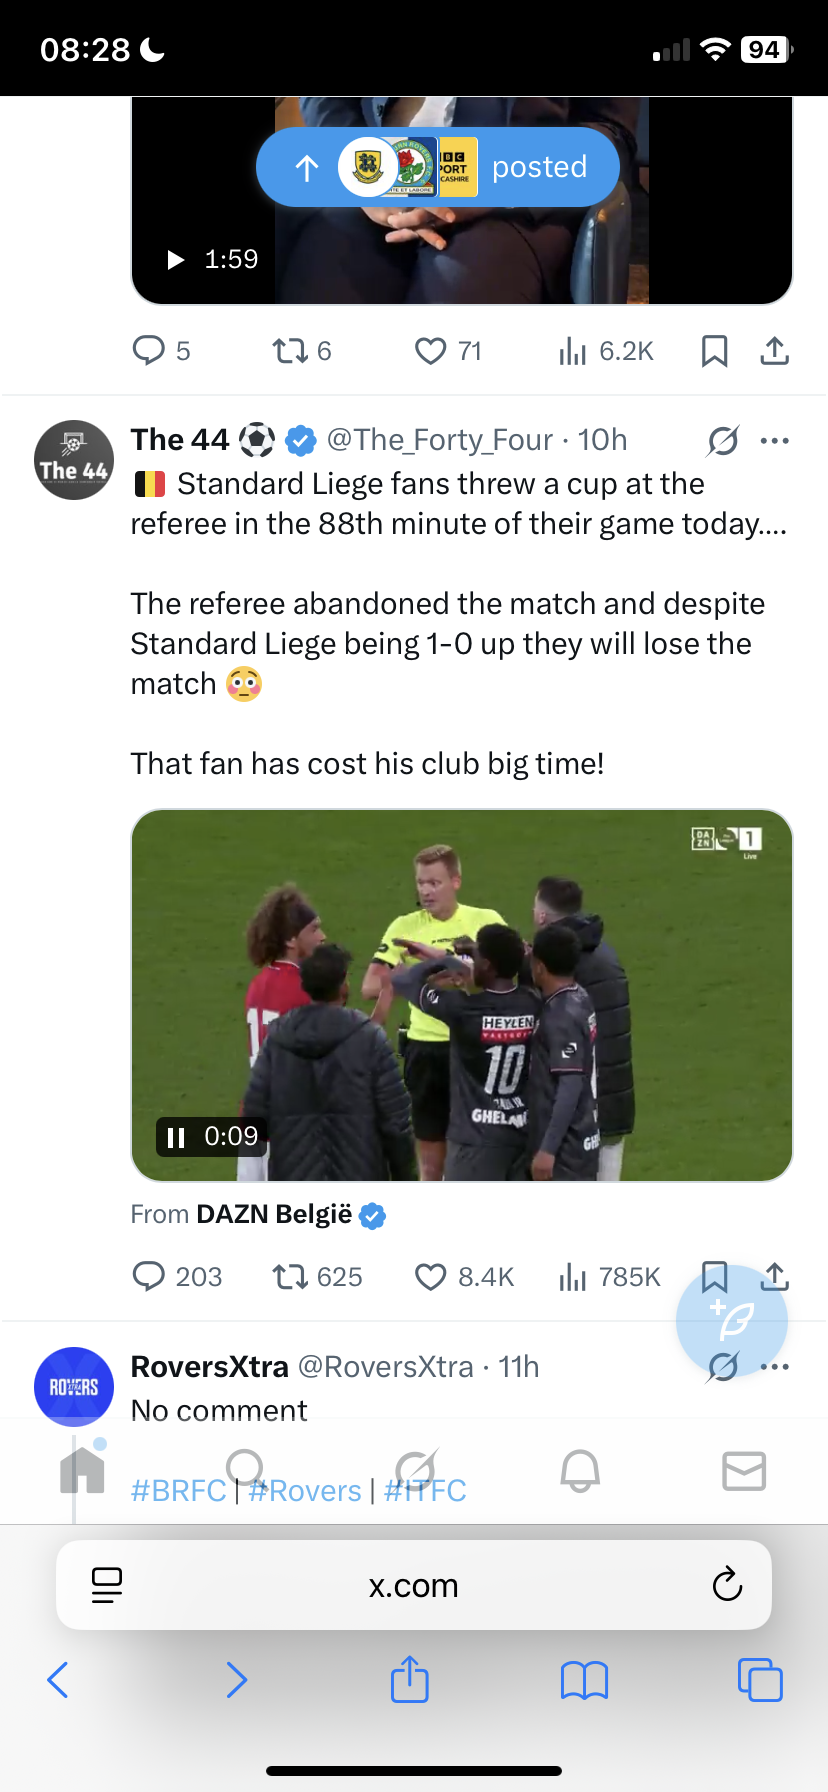Repost The 44's tweet with 625 reposts
The width and height of the screenshot is (828, 1792).
290,1277
